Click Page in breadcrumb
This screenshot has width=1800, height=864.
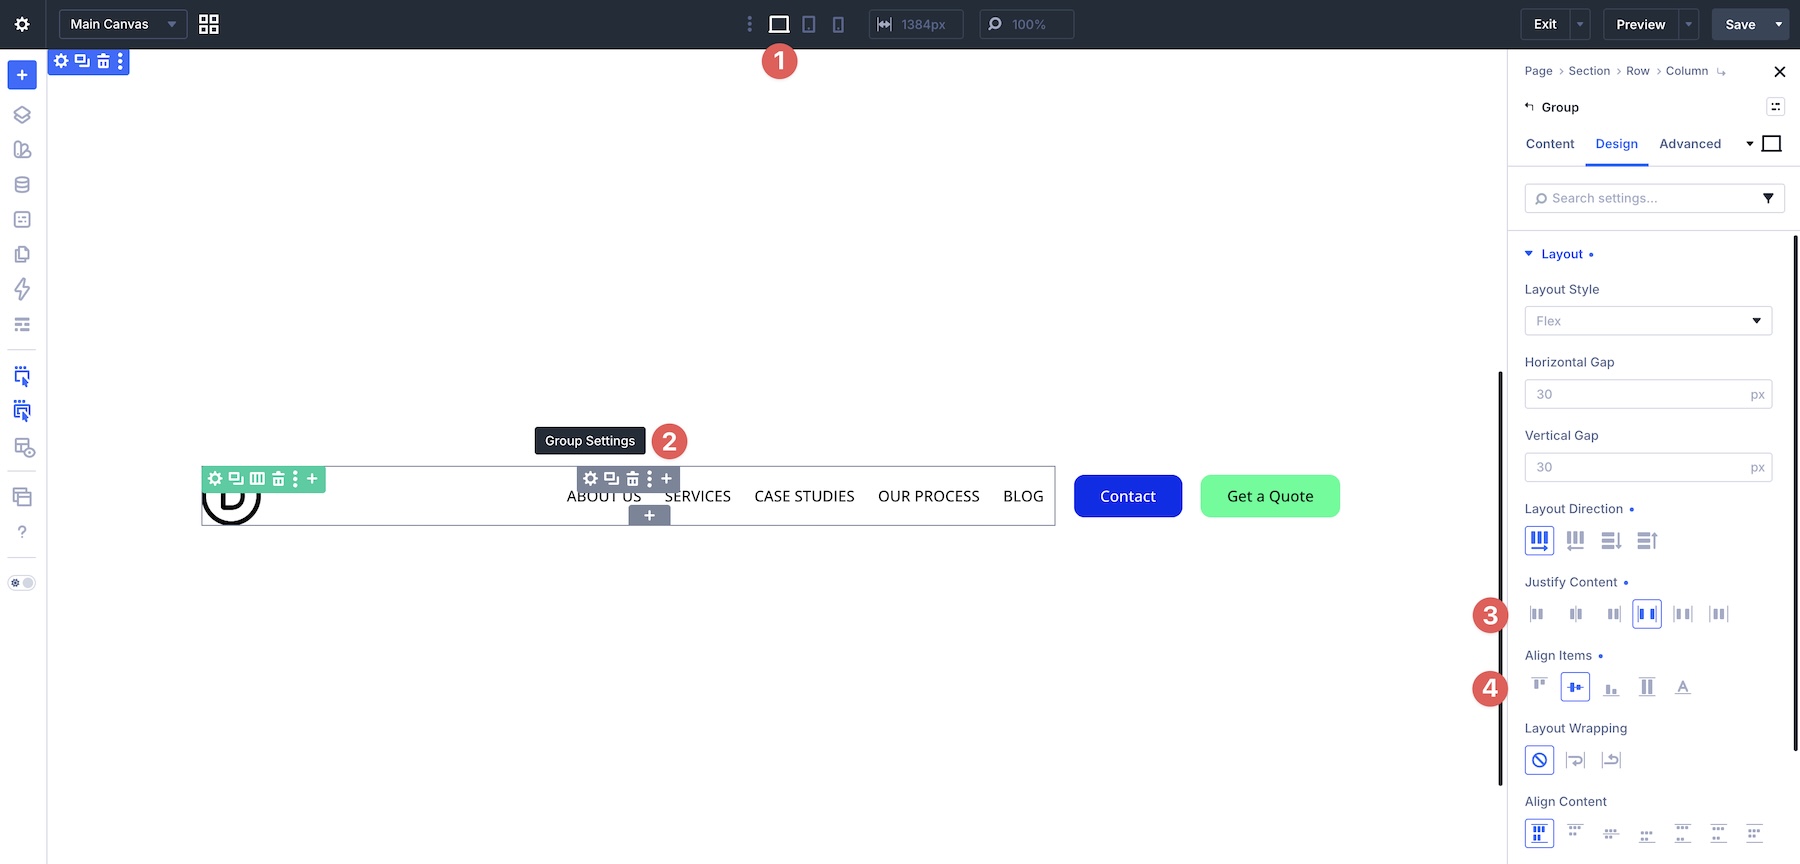tap(1538, 71)
